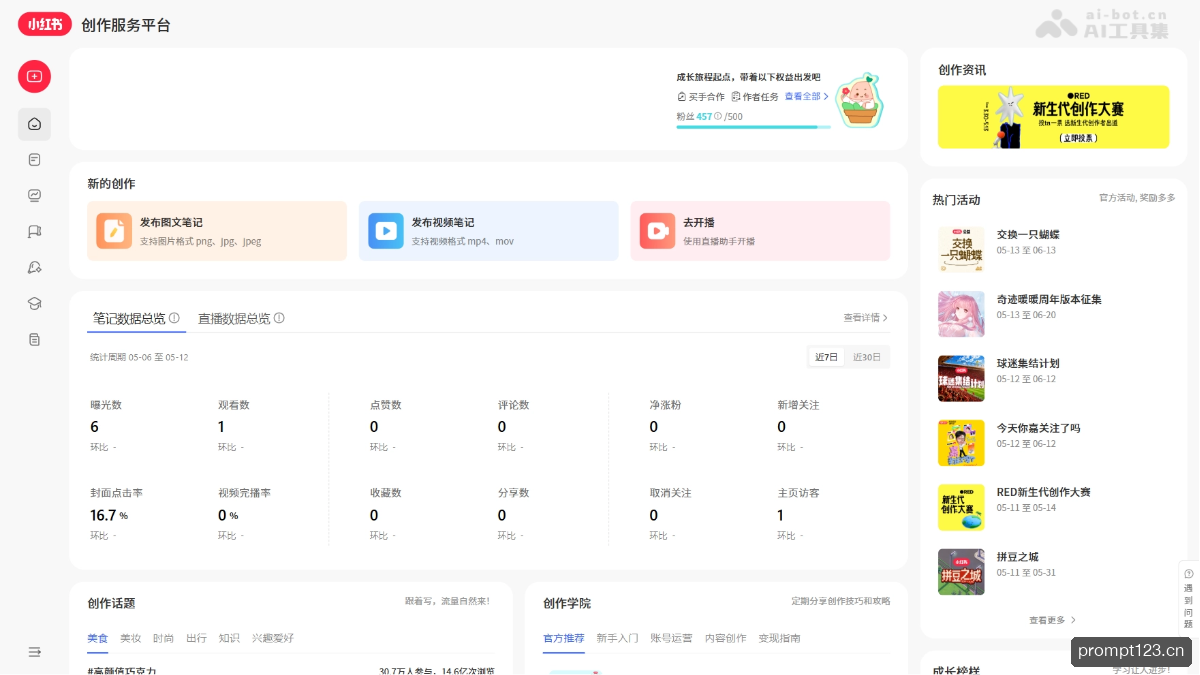Click the 小红书 red logo
The height and width of the screenshot is (675, 1200).
click(x=45, y=24)
